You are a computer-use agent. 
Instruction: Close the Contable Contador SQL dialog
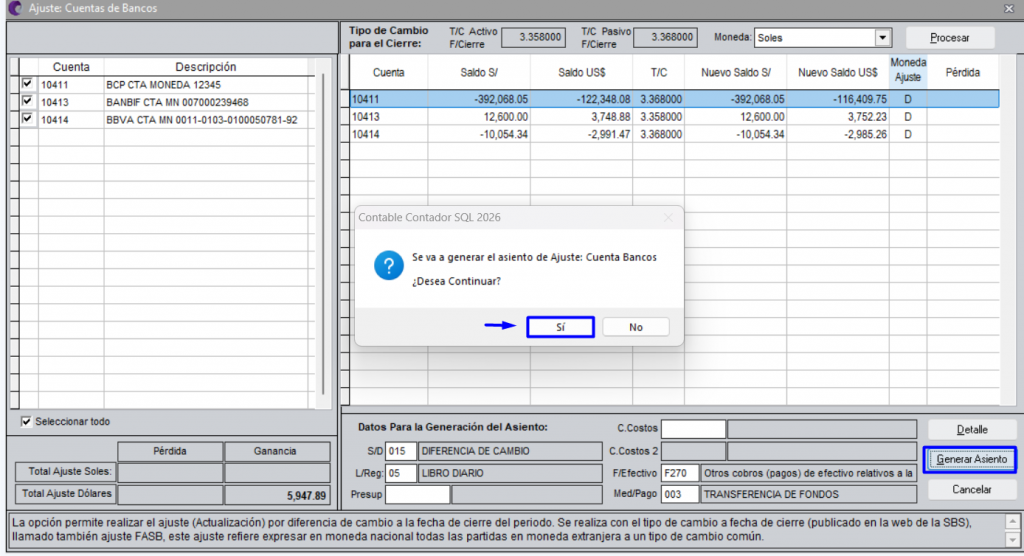668,218
